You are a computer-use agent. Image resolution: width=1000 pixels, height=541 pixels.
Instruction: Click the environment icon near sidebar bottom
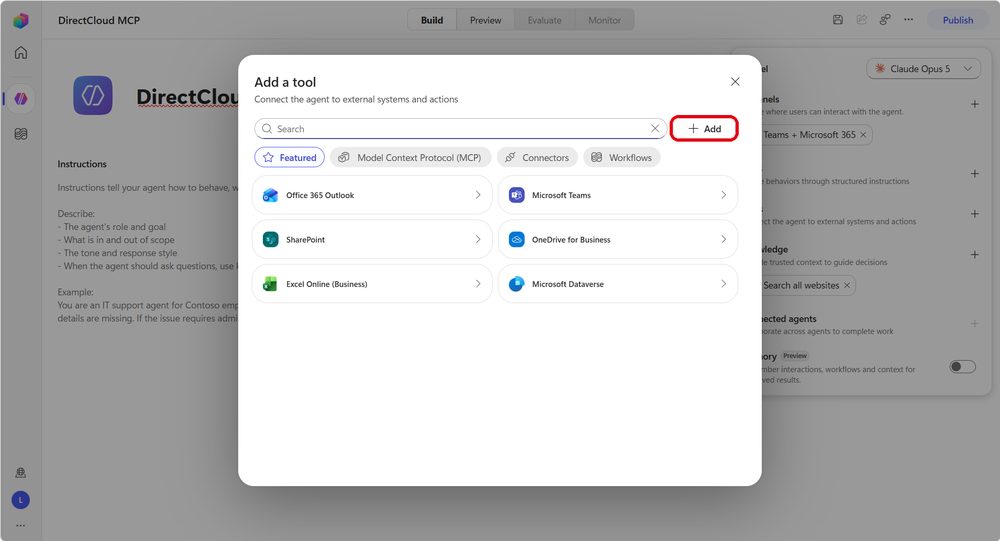(20, 473)
